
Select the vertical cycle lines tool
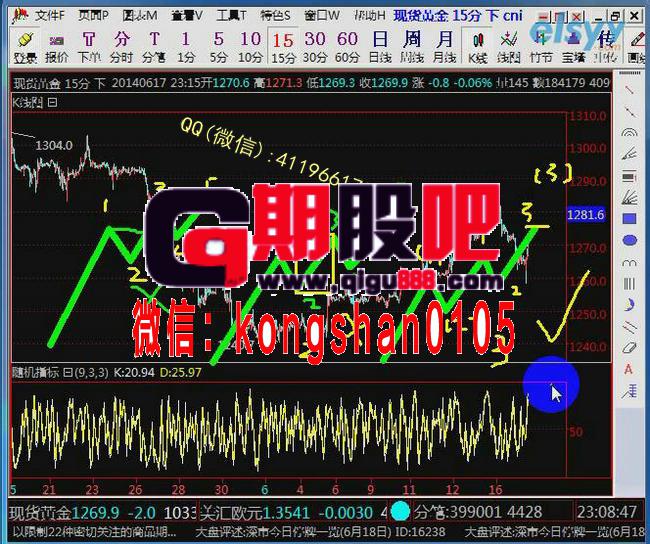(629, 284)
